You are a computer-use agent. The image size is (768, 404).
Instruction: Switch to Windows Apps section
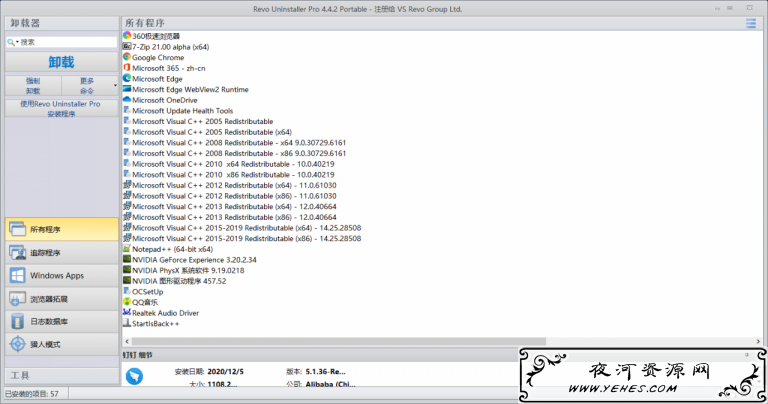click(62, 275)
